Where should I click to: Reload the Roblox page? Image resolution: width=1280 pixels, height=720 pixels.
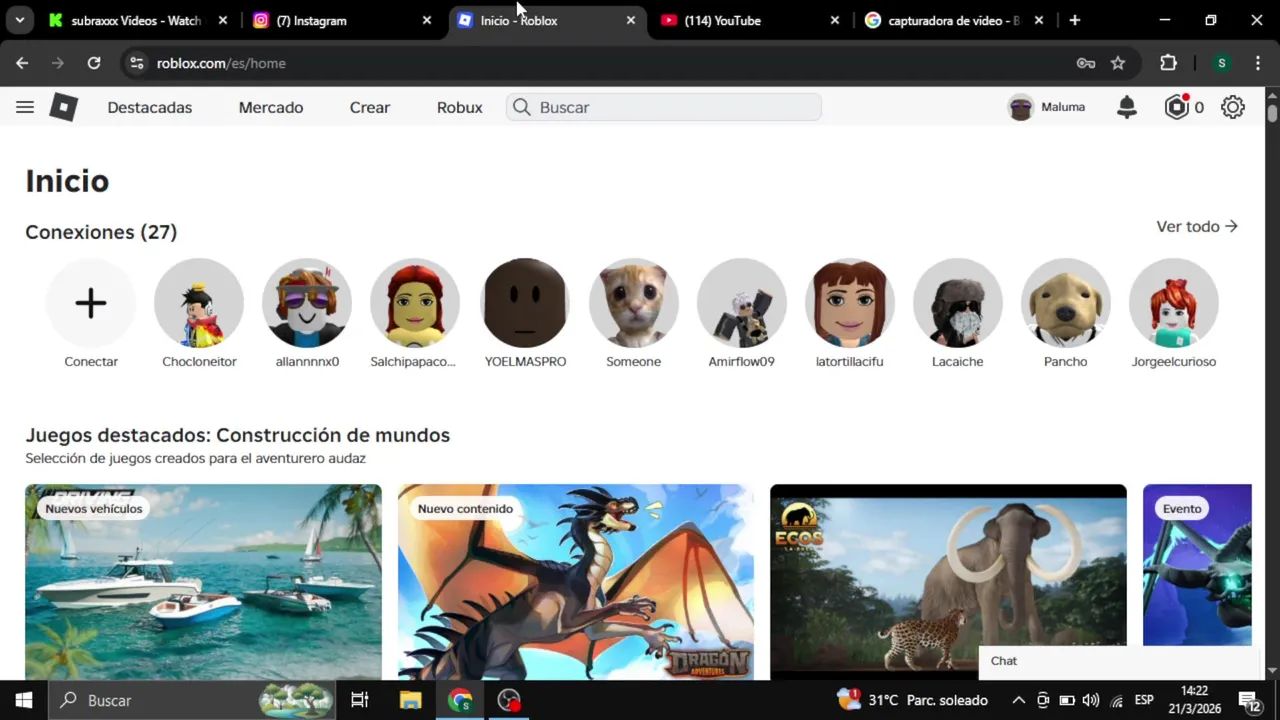click(x=94, y=63)
